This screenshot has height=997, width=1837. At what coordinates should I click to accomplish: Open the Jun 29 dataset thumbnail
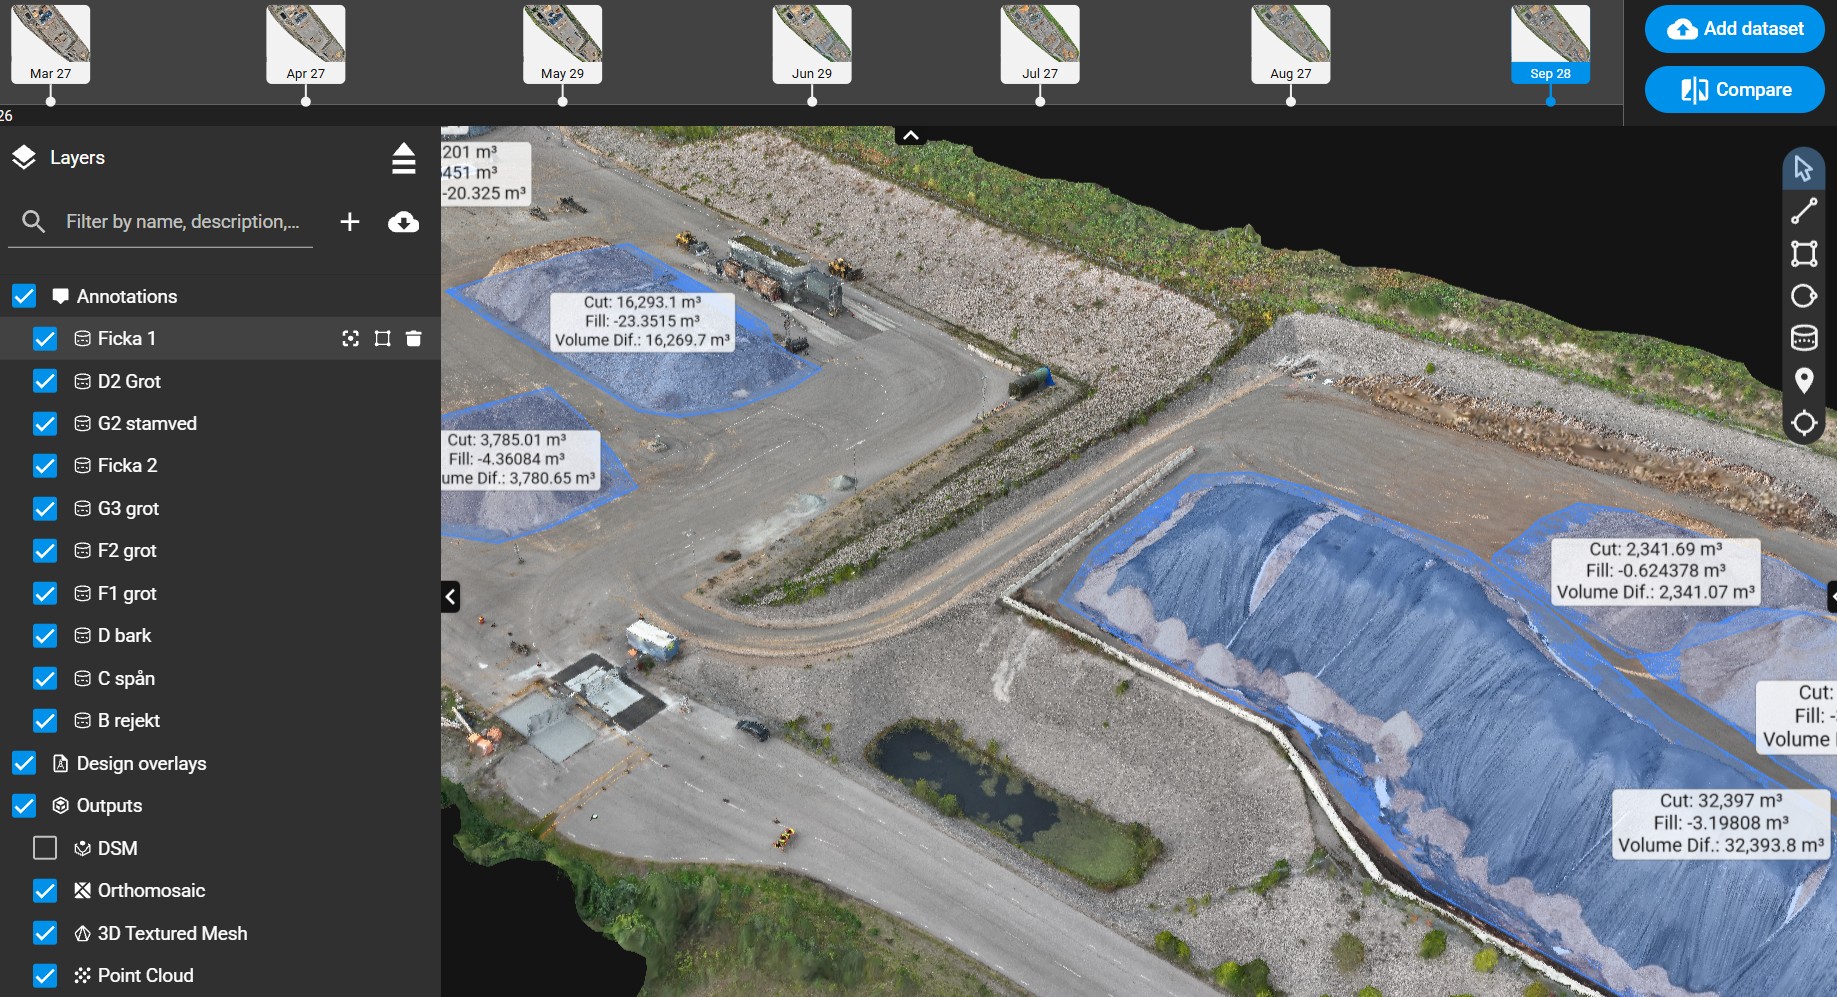tap(812, 44)
